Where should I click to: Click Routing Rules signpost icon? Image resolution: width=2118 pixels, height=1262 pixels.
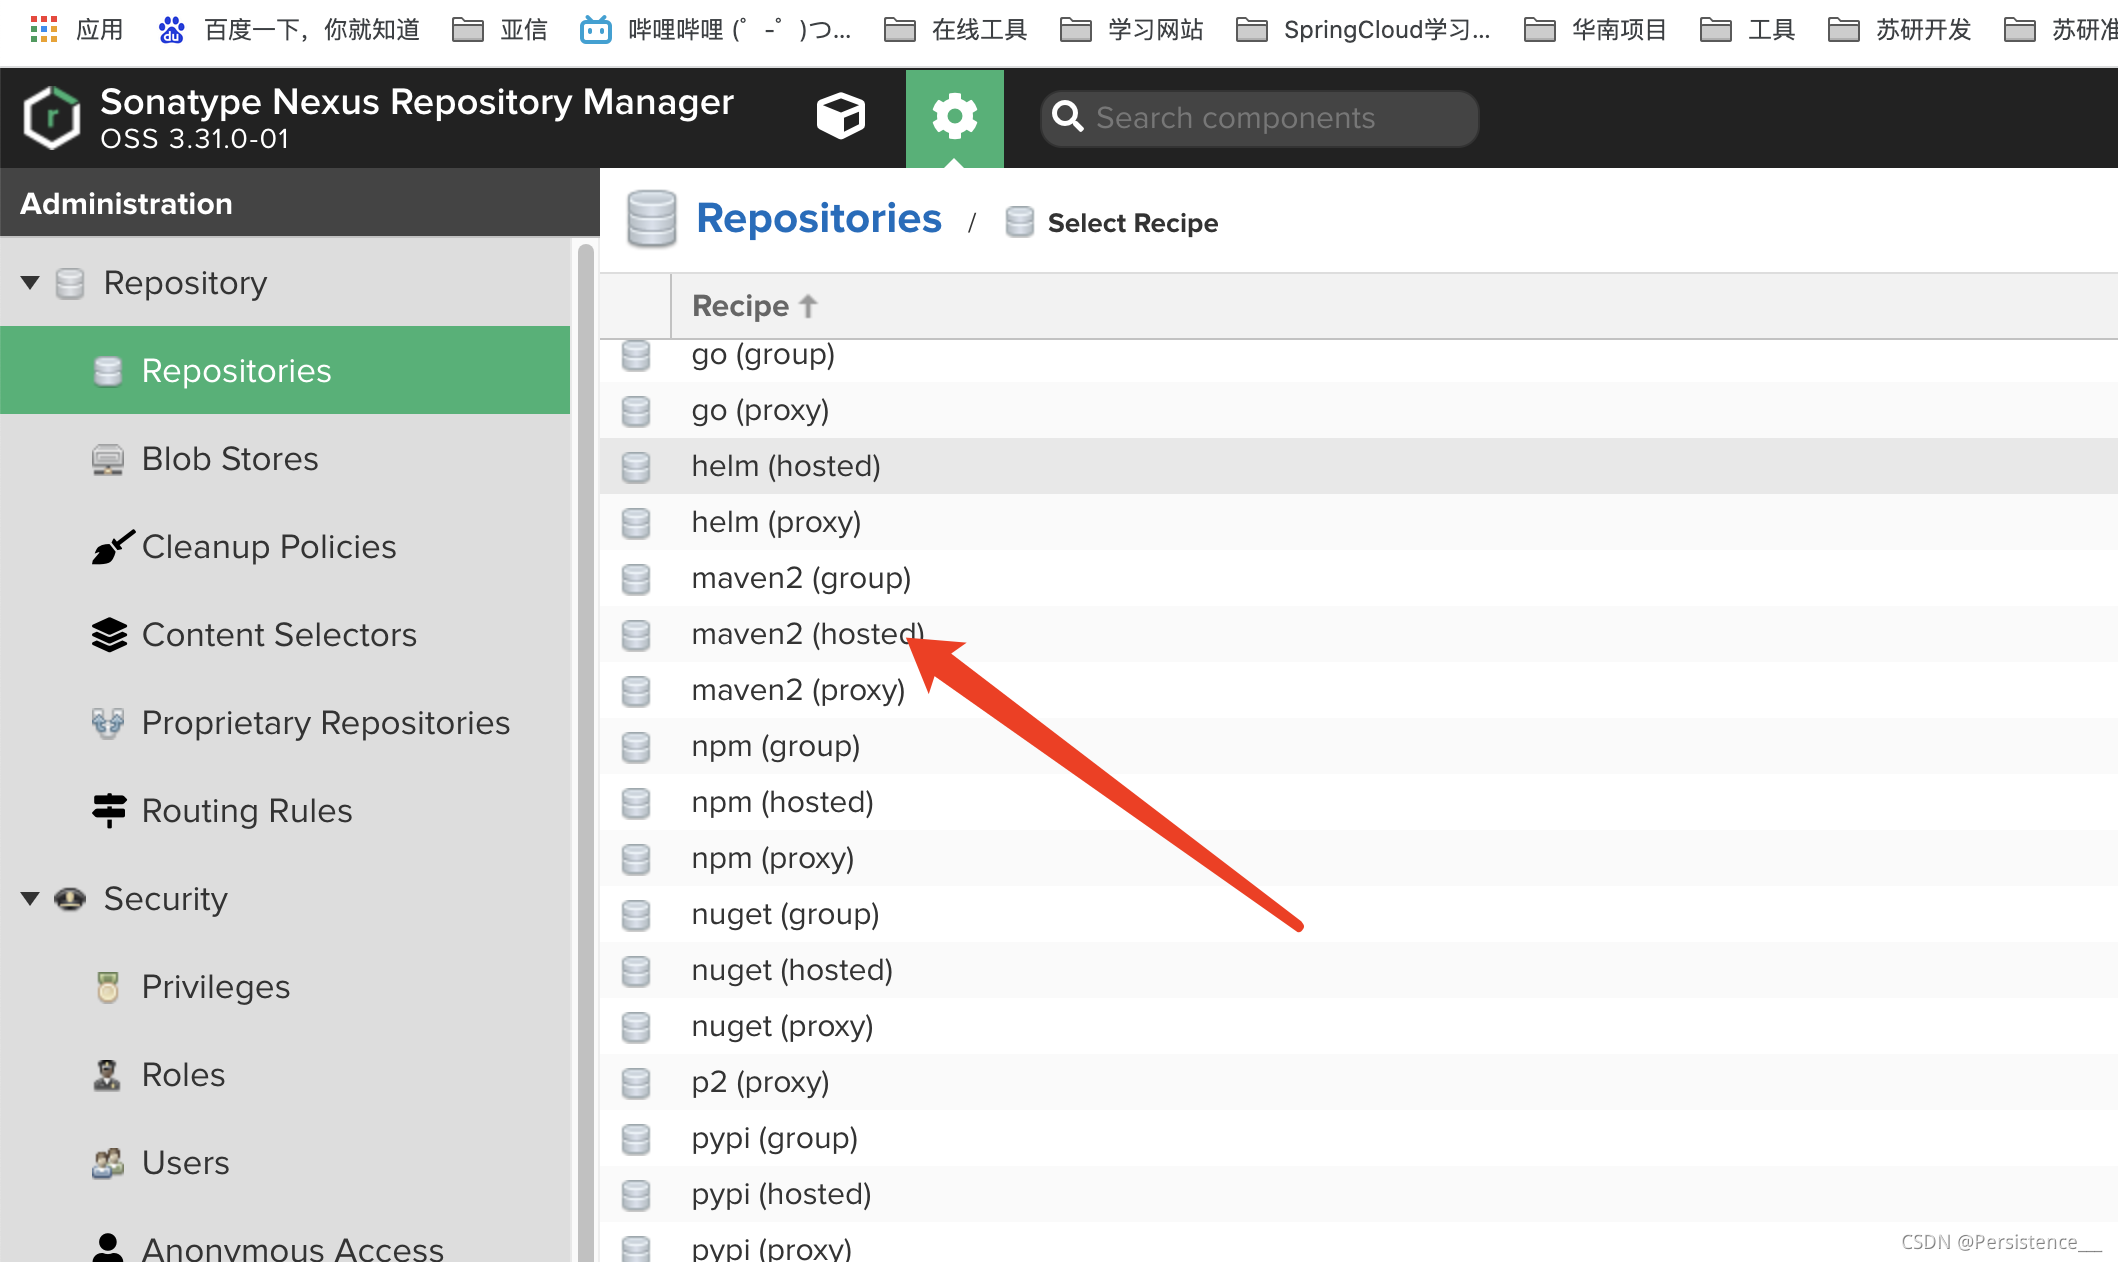pos(109,811)
